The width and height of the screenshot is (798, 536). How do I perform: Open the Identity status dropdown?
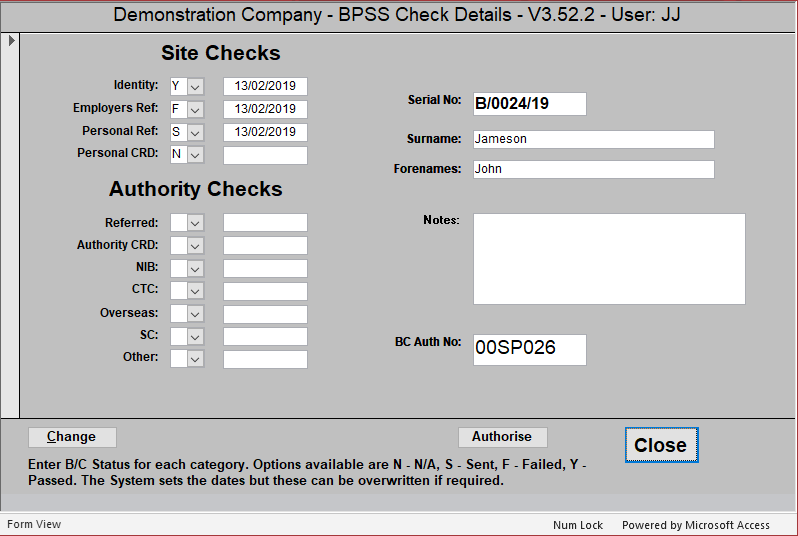pos(195,87)
